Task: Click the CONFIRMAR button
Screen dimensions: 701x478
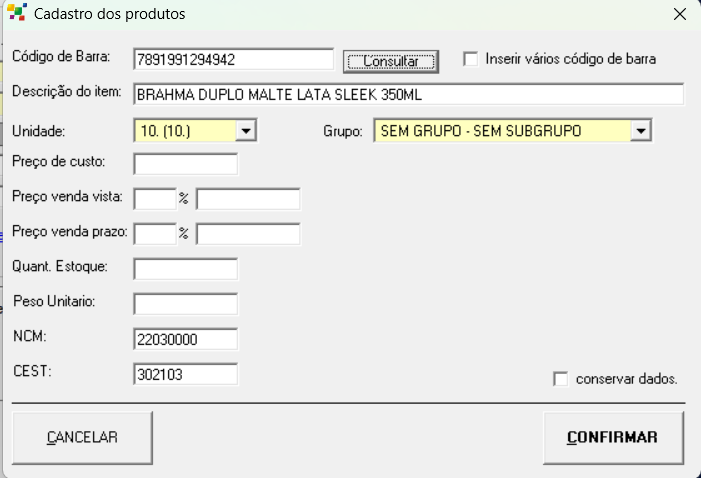Action: (x=612, y=438)
